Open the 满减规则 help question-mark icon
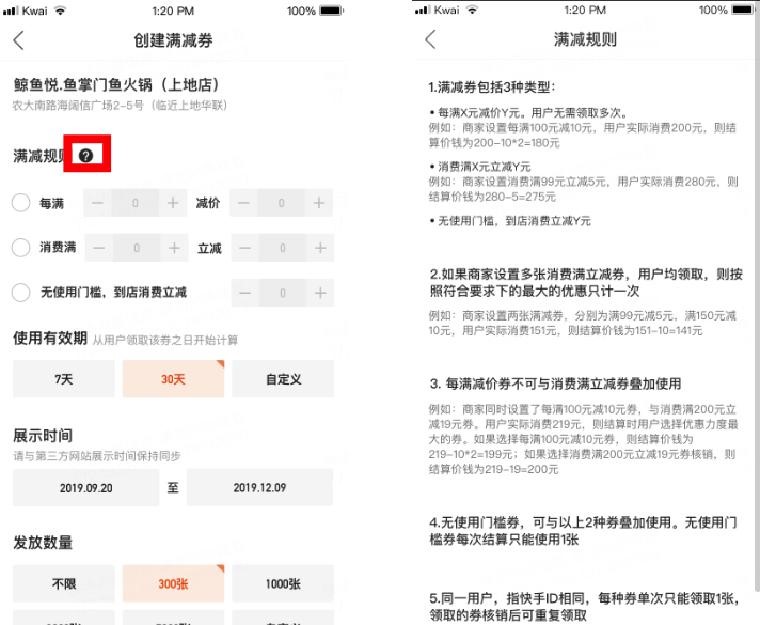This screenshot has height=625, width=761. point(86,155)
